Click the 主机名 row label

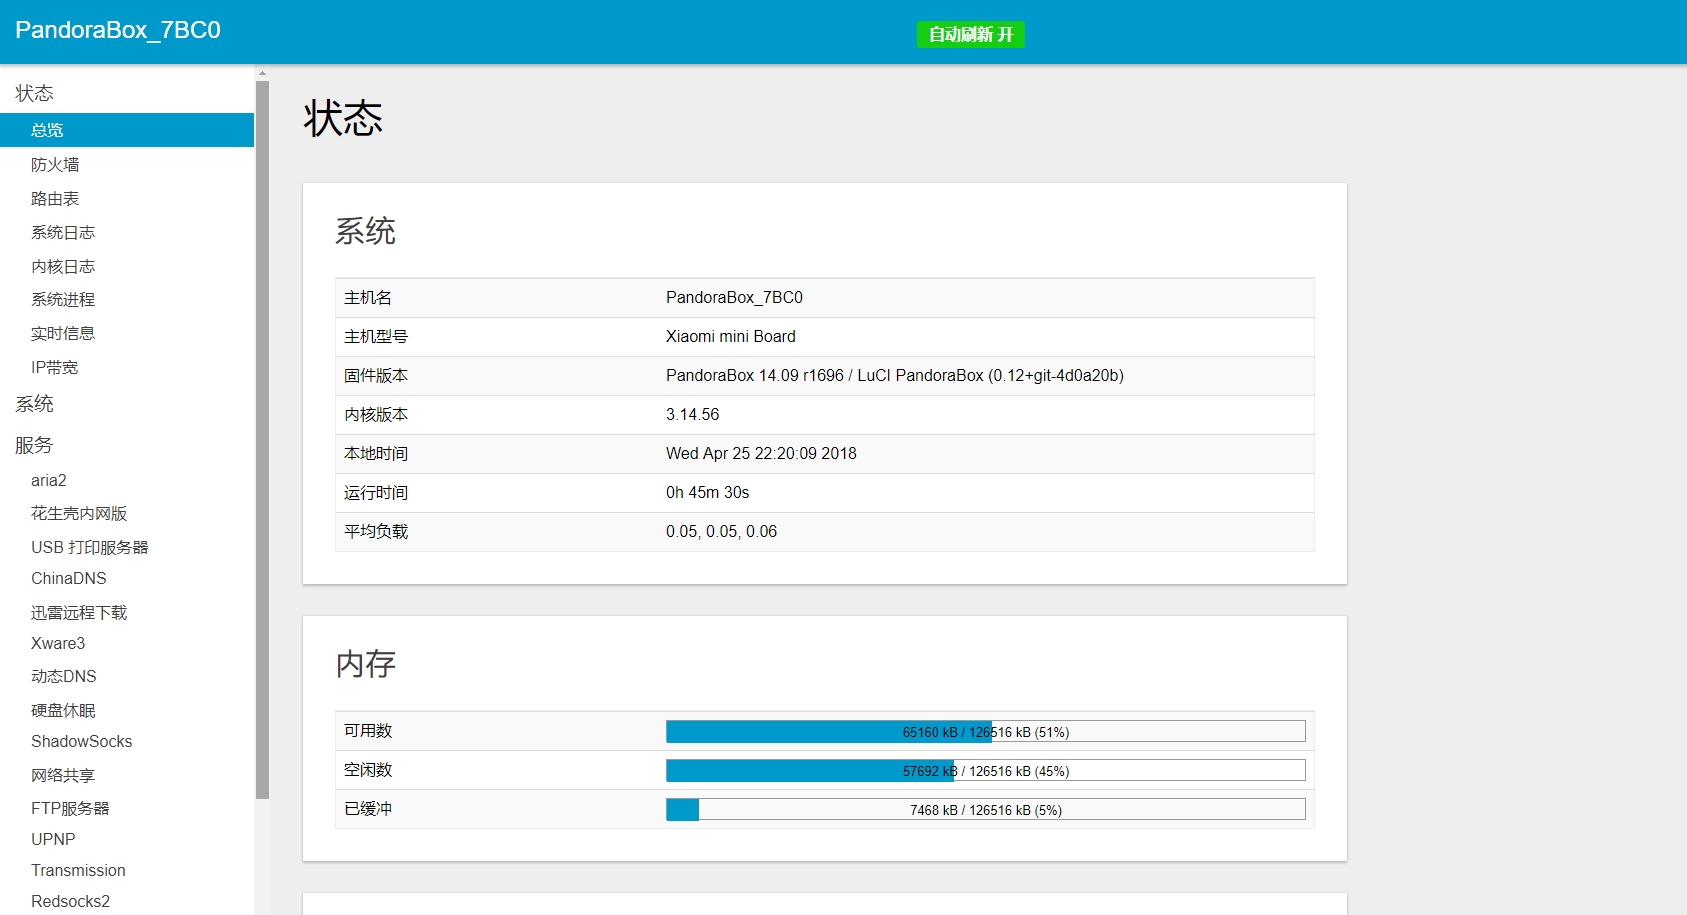368,297
